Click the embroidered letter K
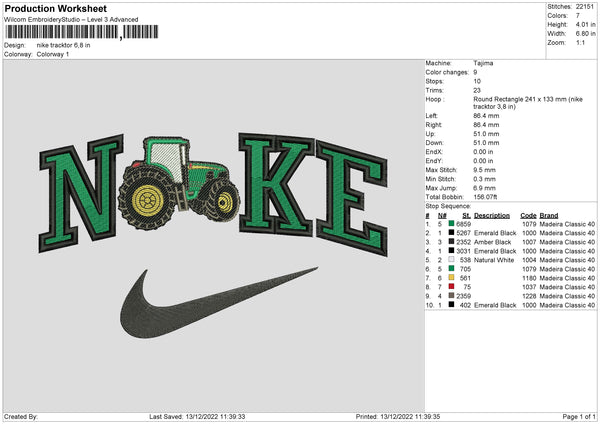Image resolution: width=600 pixels, height=424 pixels. point(277,184)
